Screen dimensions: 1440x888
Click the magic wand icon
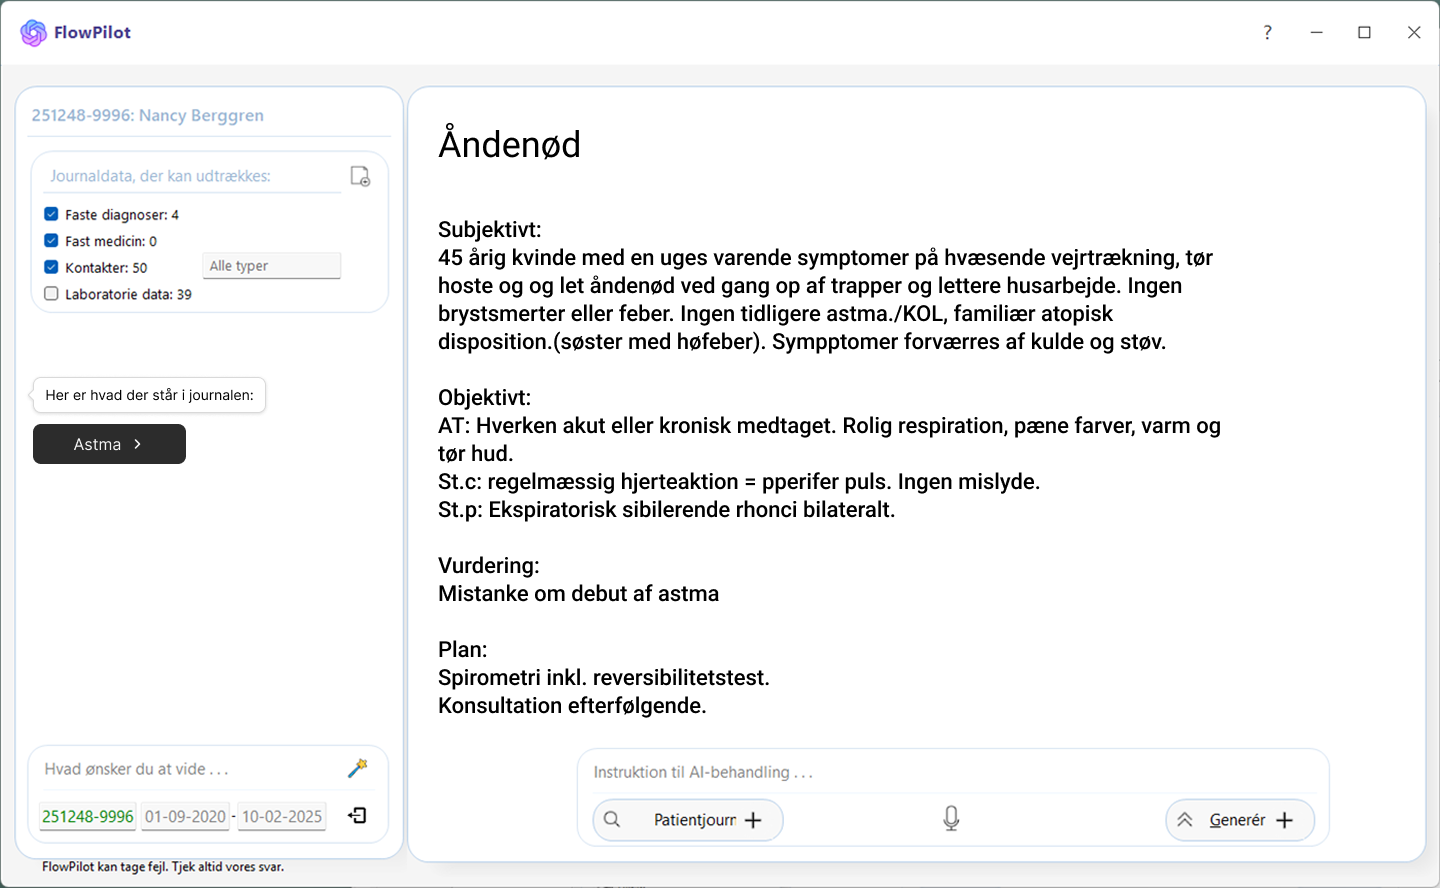357,768
